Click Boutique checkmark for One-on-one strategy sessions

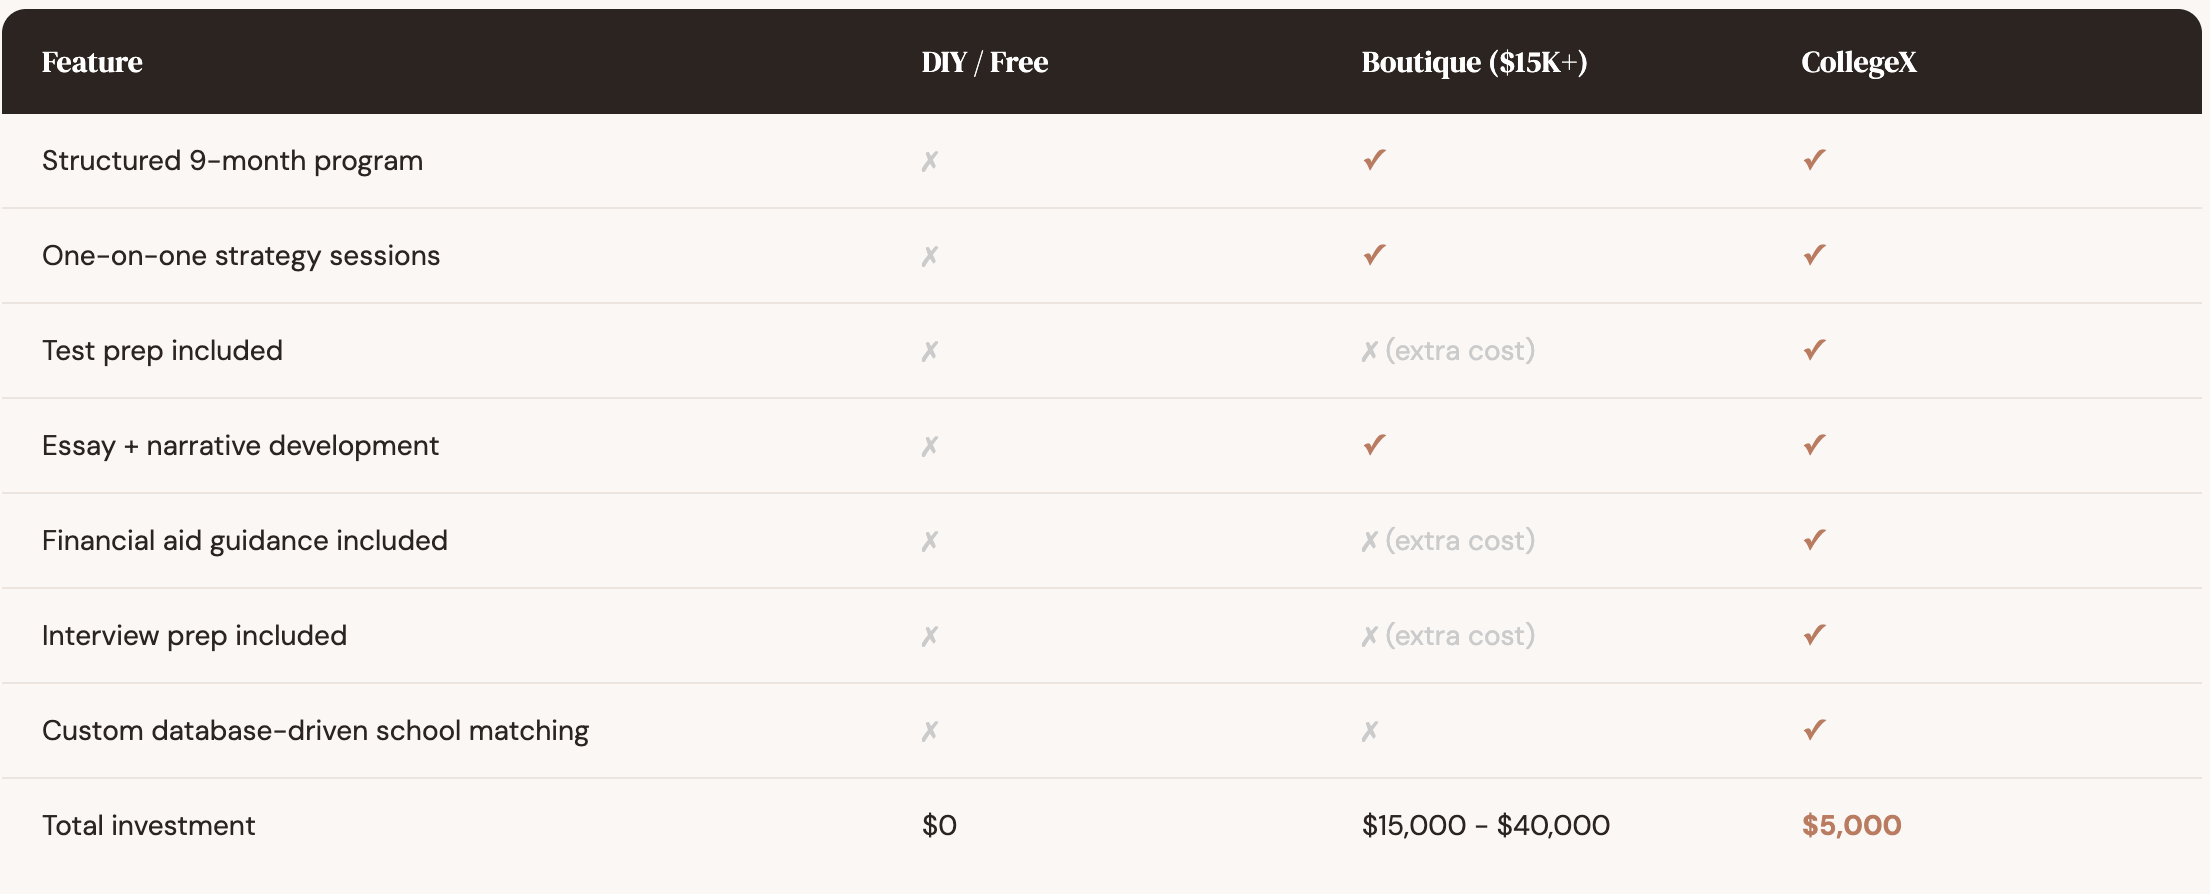point(1374,255)
